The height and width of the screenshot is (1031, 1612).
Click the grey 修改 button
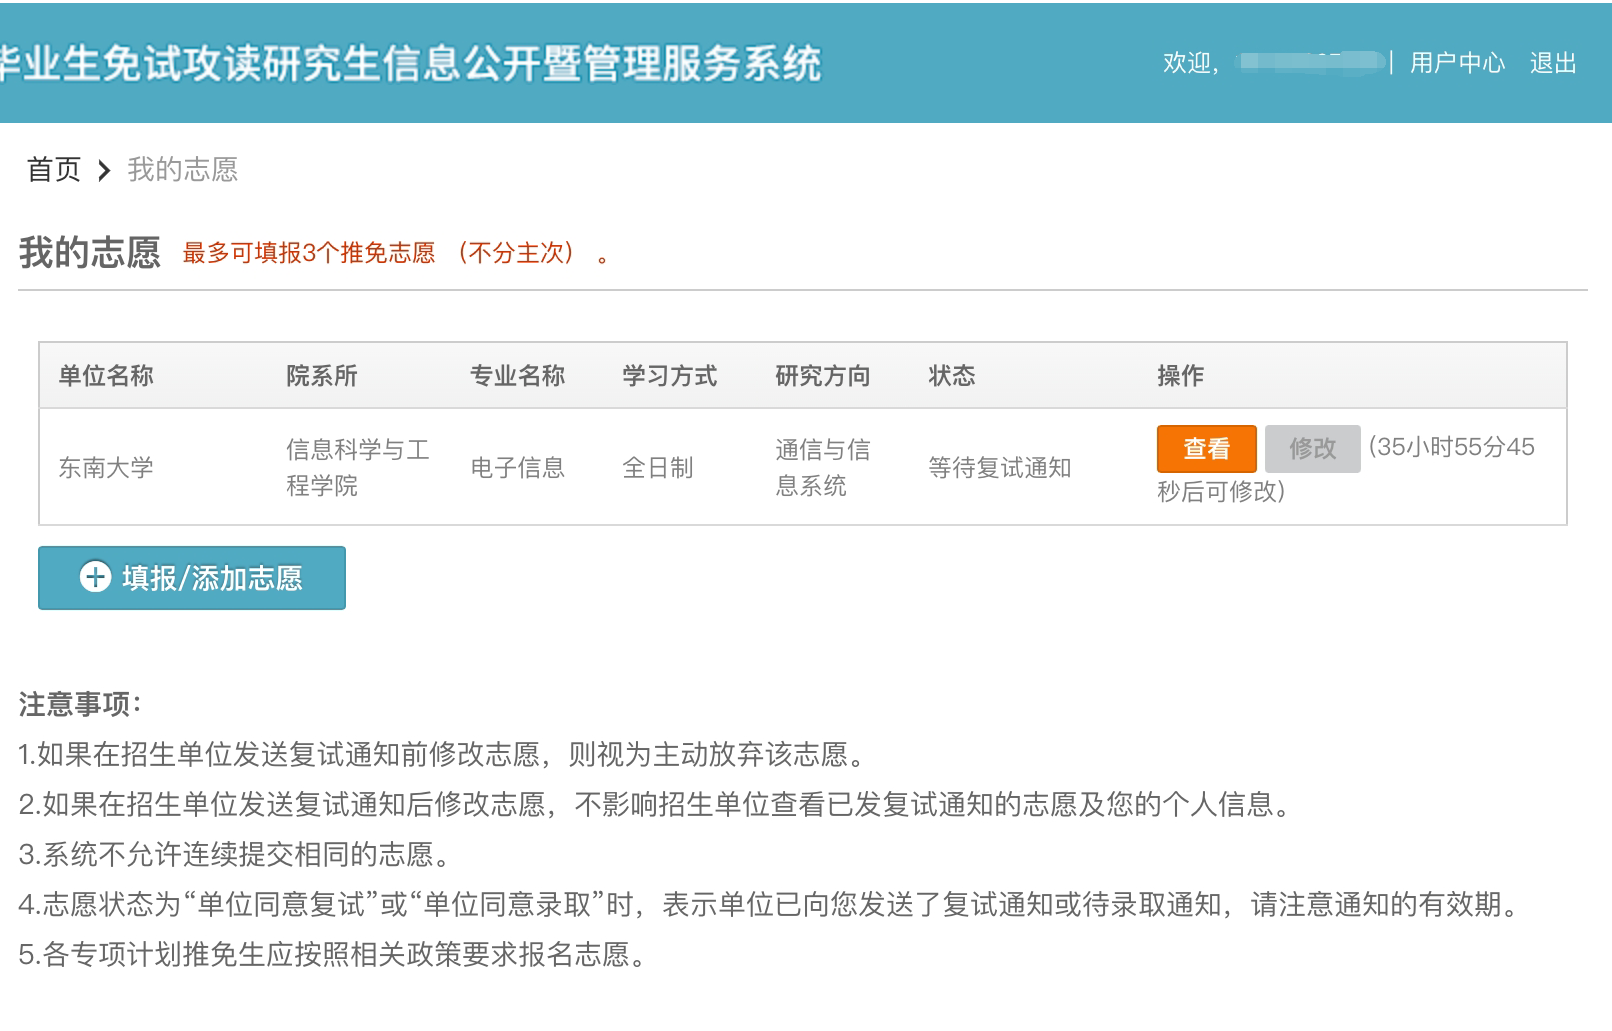pyautogui.click(x=1312, y=448)
